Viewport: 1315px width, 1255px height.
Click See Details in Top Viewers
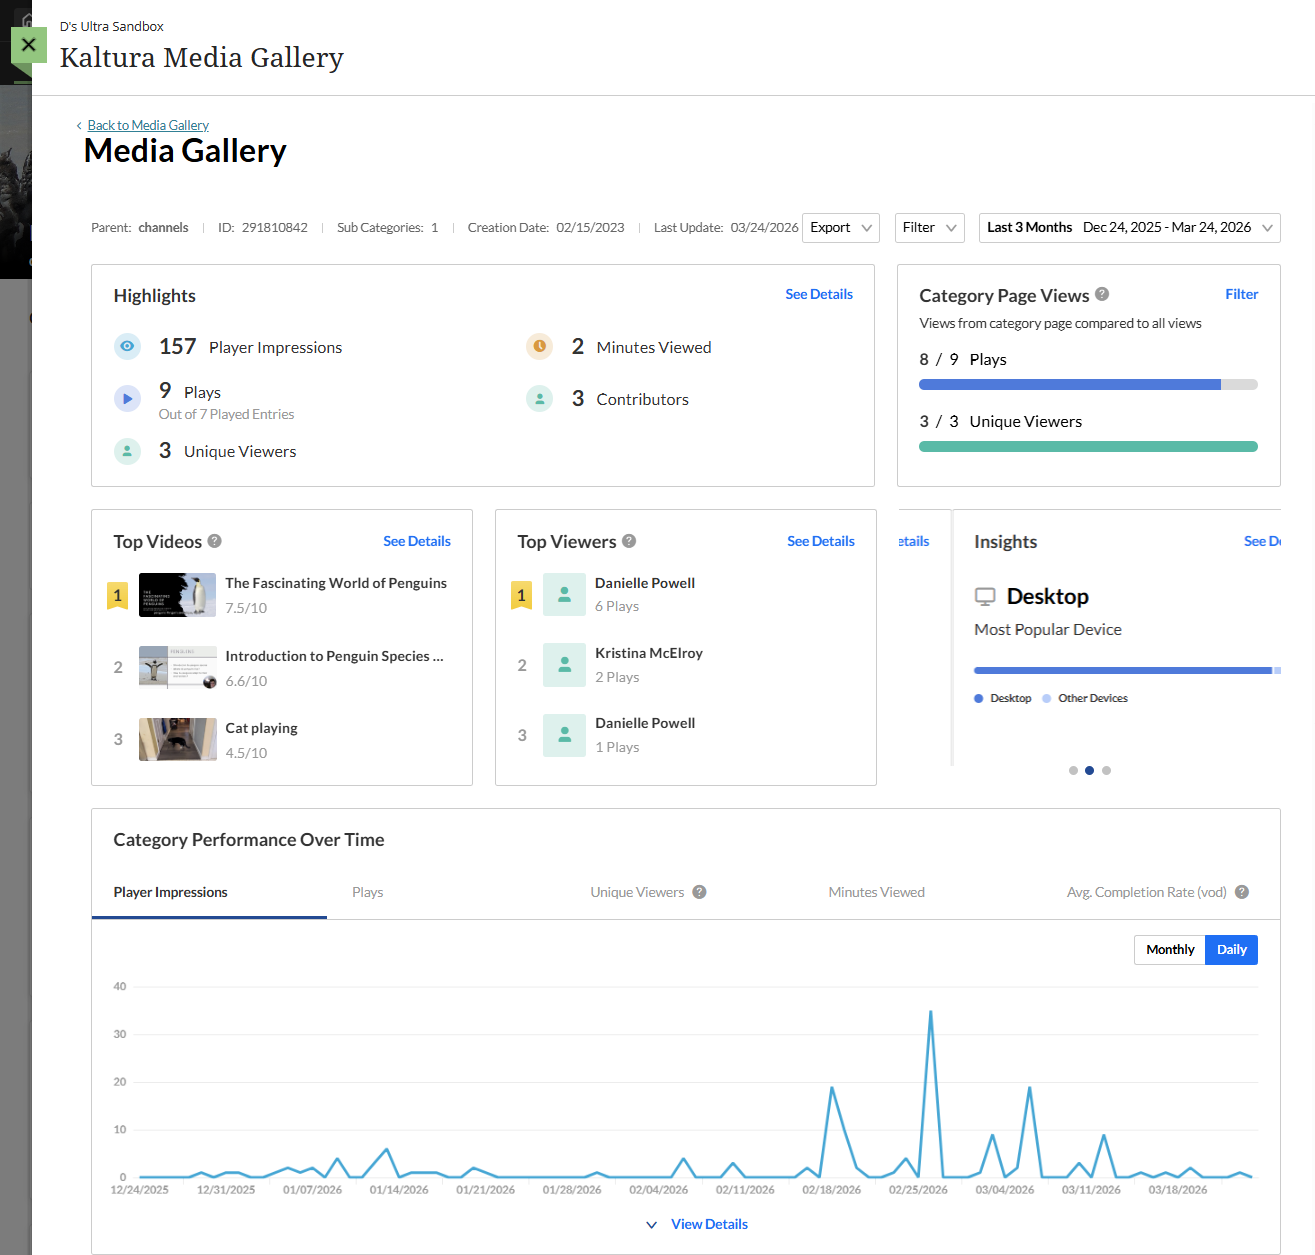pos(821,541)
